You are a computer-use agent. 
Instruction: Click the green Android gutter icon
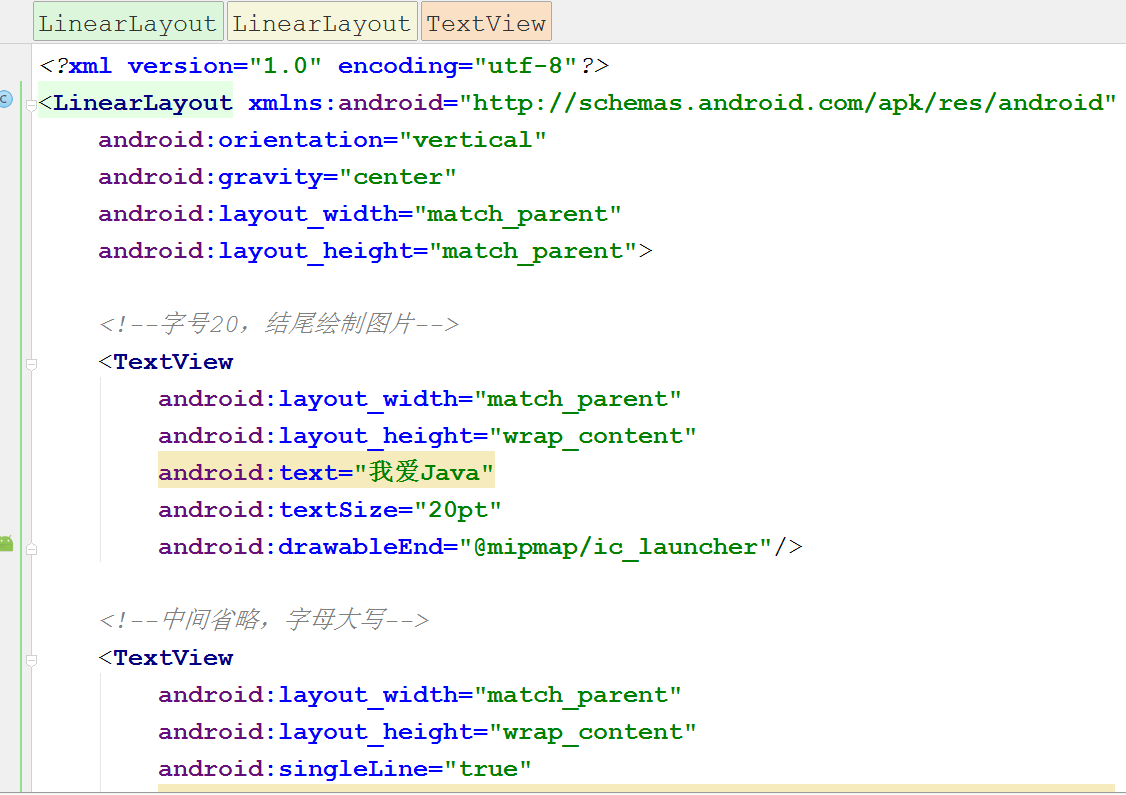(6, 543)
